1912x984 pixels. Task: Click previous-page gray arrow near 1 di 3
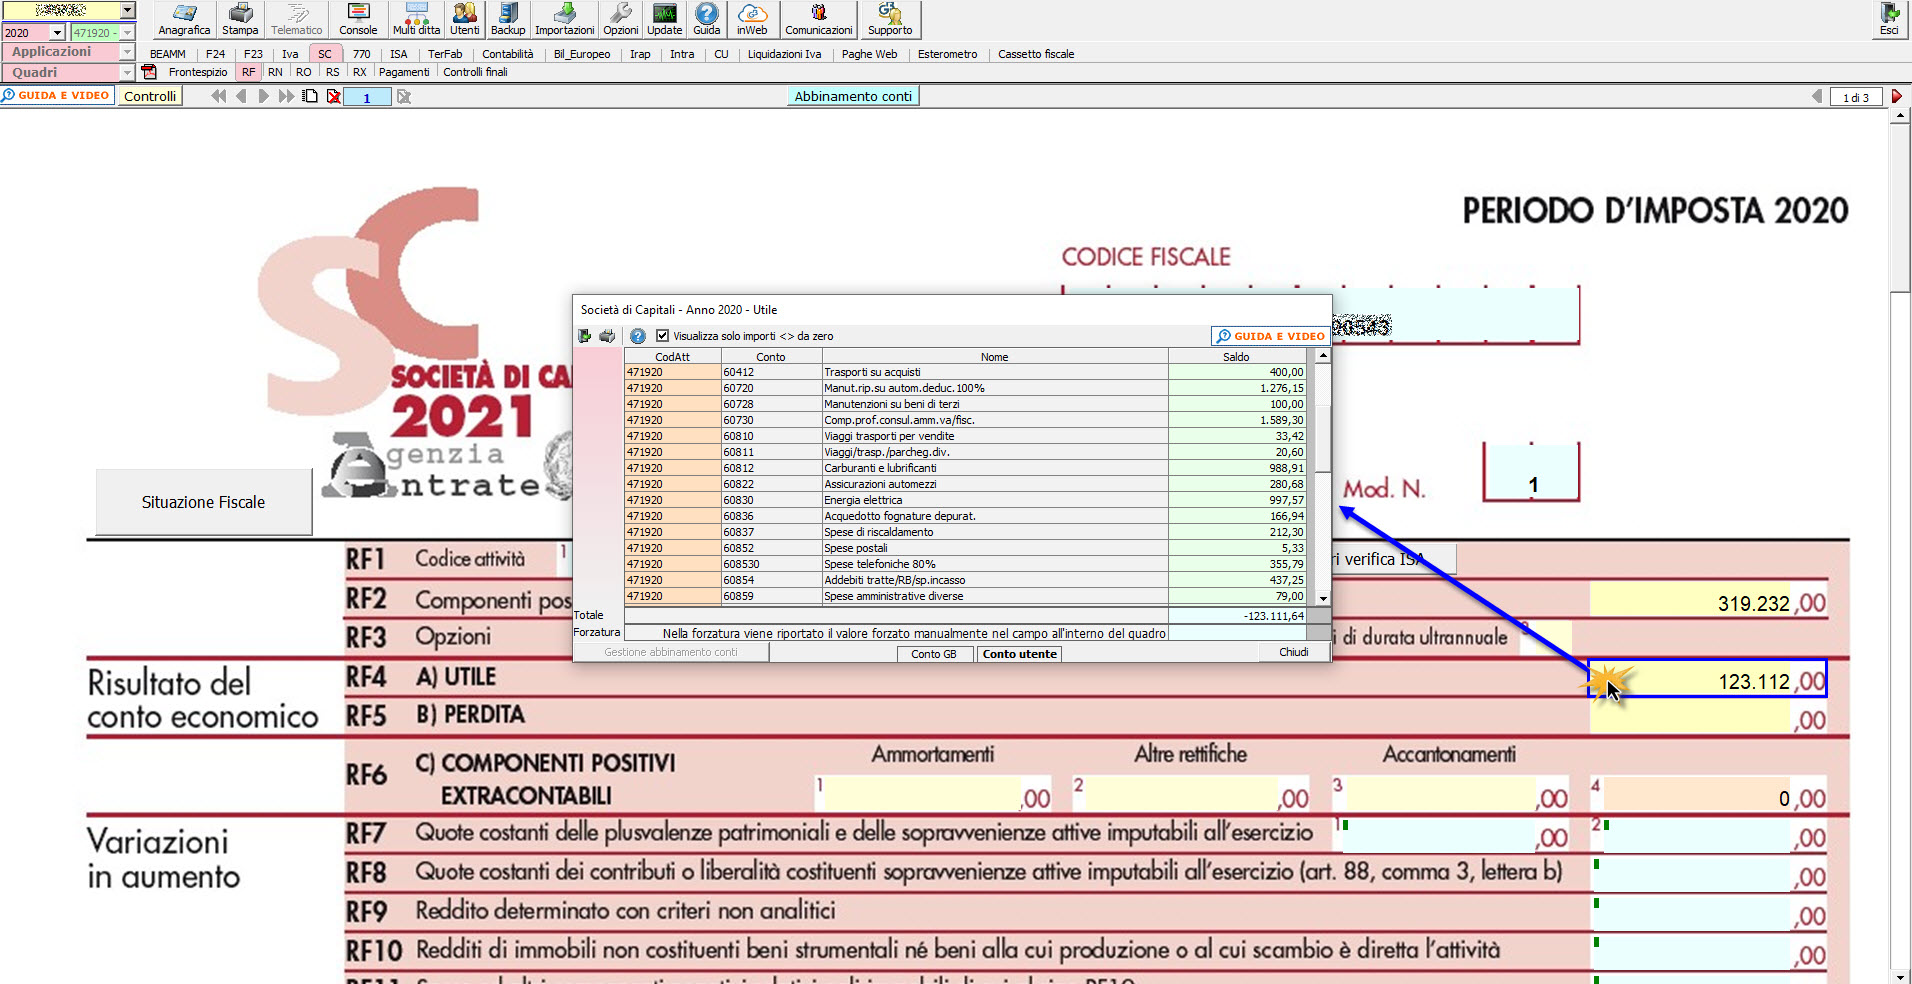1817,96
